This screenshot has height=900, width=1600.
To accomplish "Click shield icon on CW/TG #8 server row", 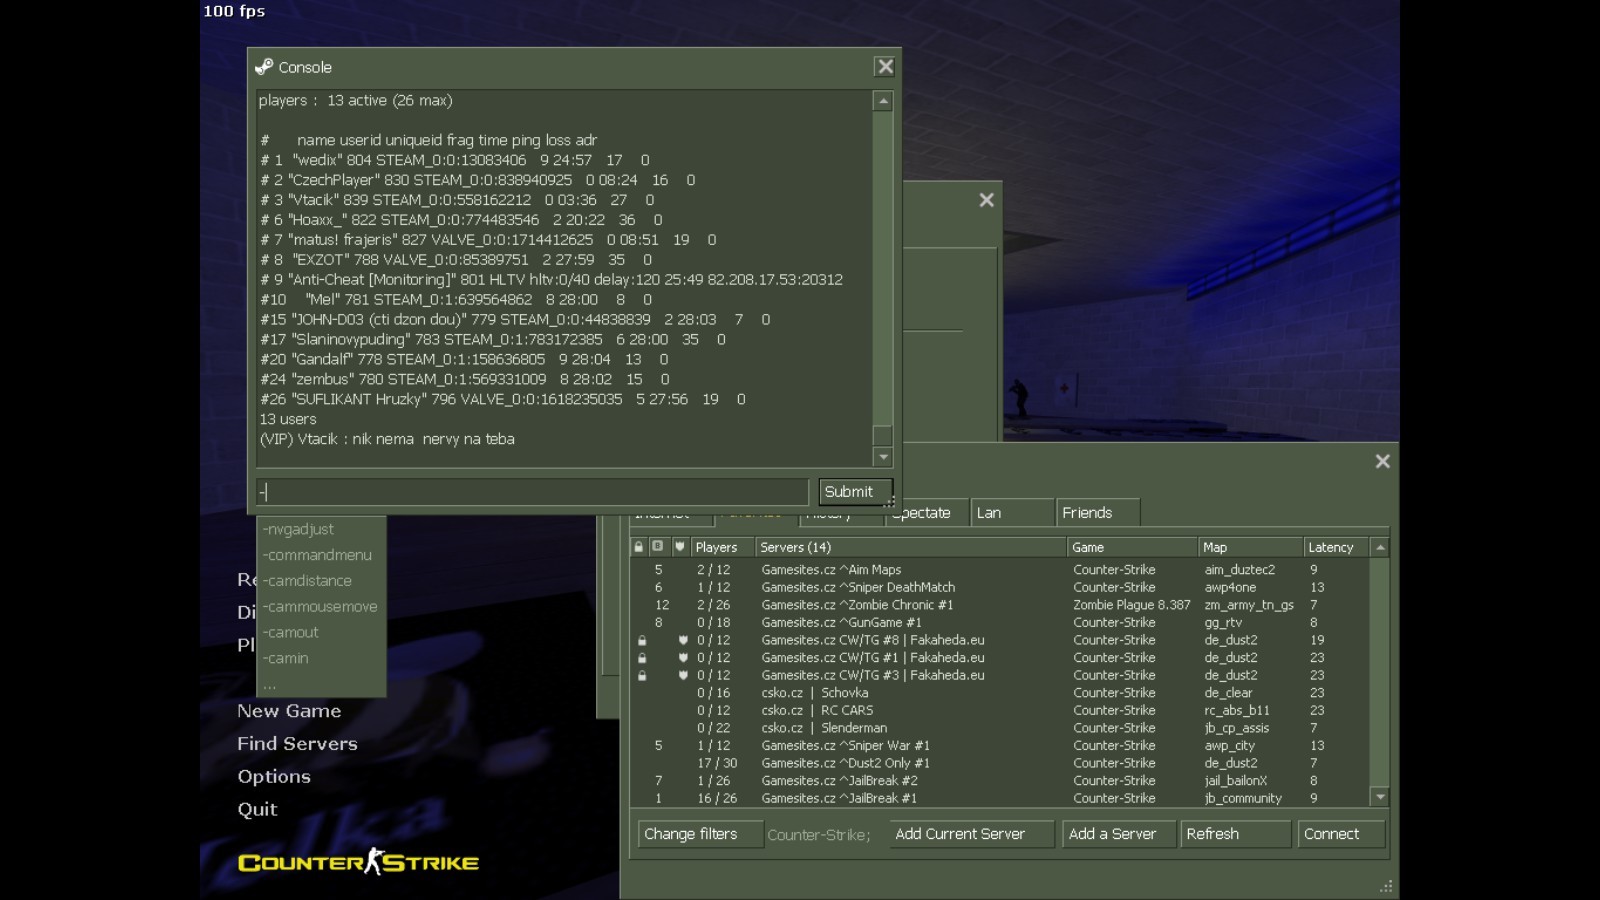I will pyautogui.click(x=683, y=640).
